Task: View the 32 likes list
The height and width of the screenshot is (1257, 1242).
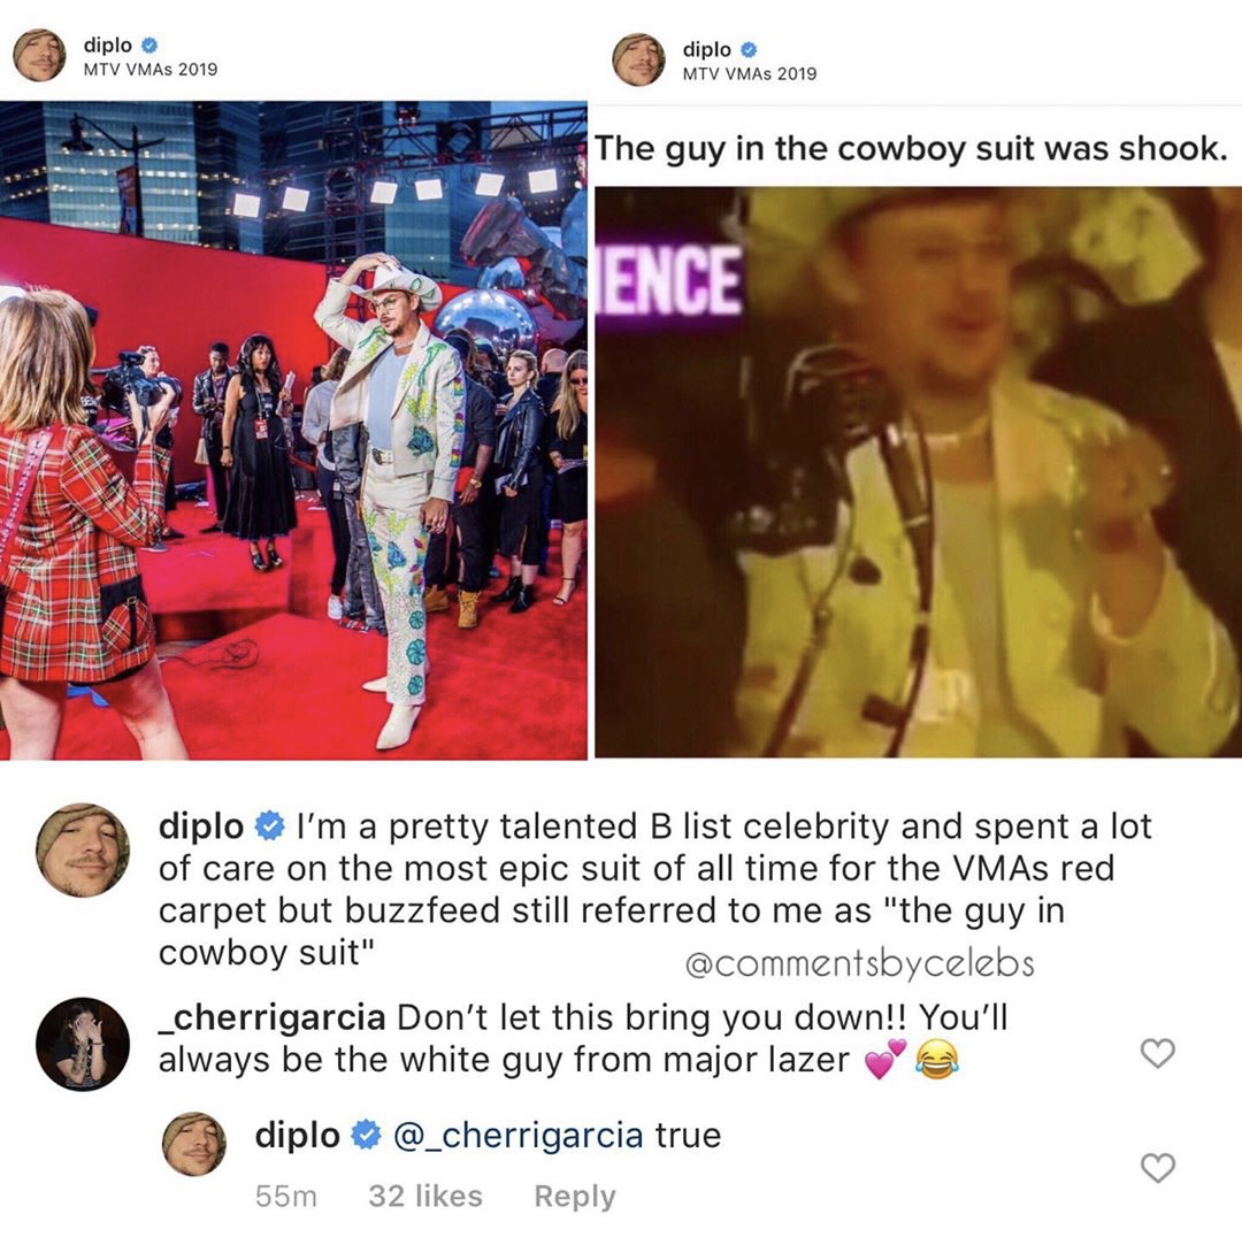Action: [x=425, y=1196]
